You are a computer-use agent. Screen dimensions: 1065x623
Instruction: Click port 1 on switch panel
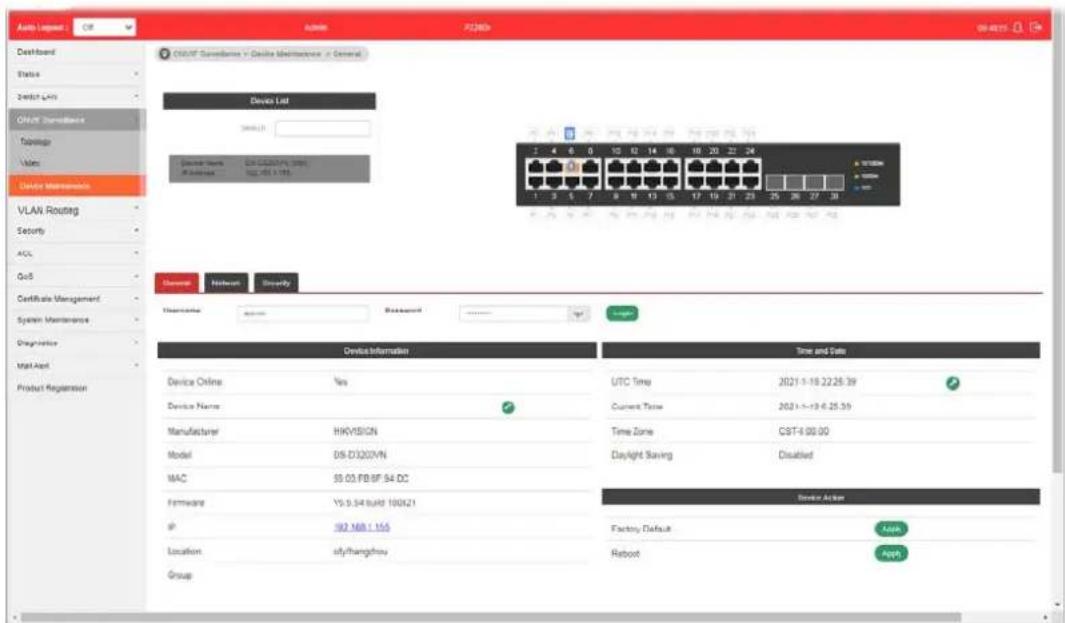[536, 181]
